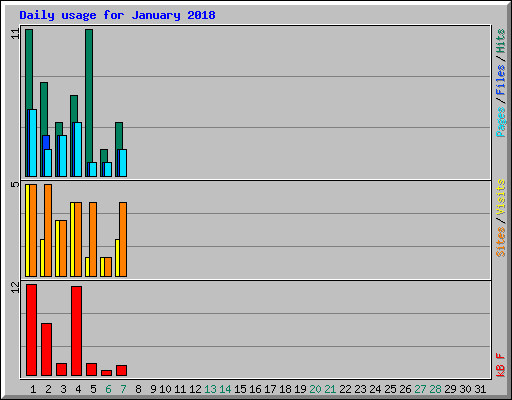Click green weekend day label 6
The image size is (512, 400).
(108, 389)
